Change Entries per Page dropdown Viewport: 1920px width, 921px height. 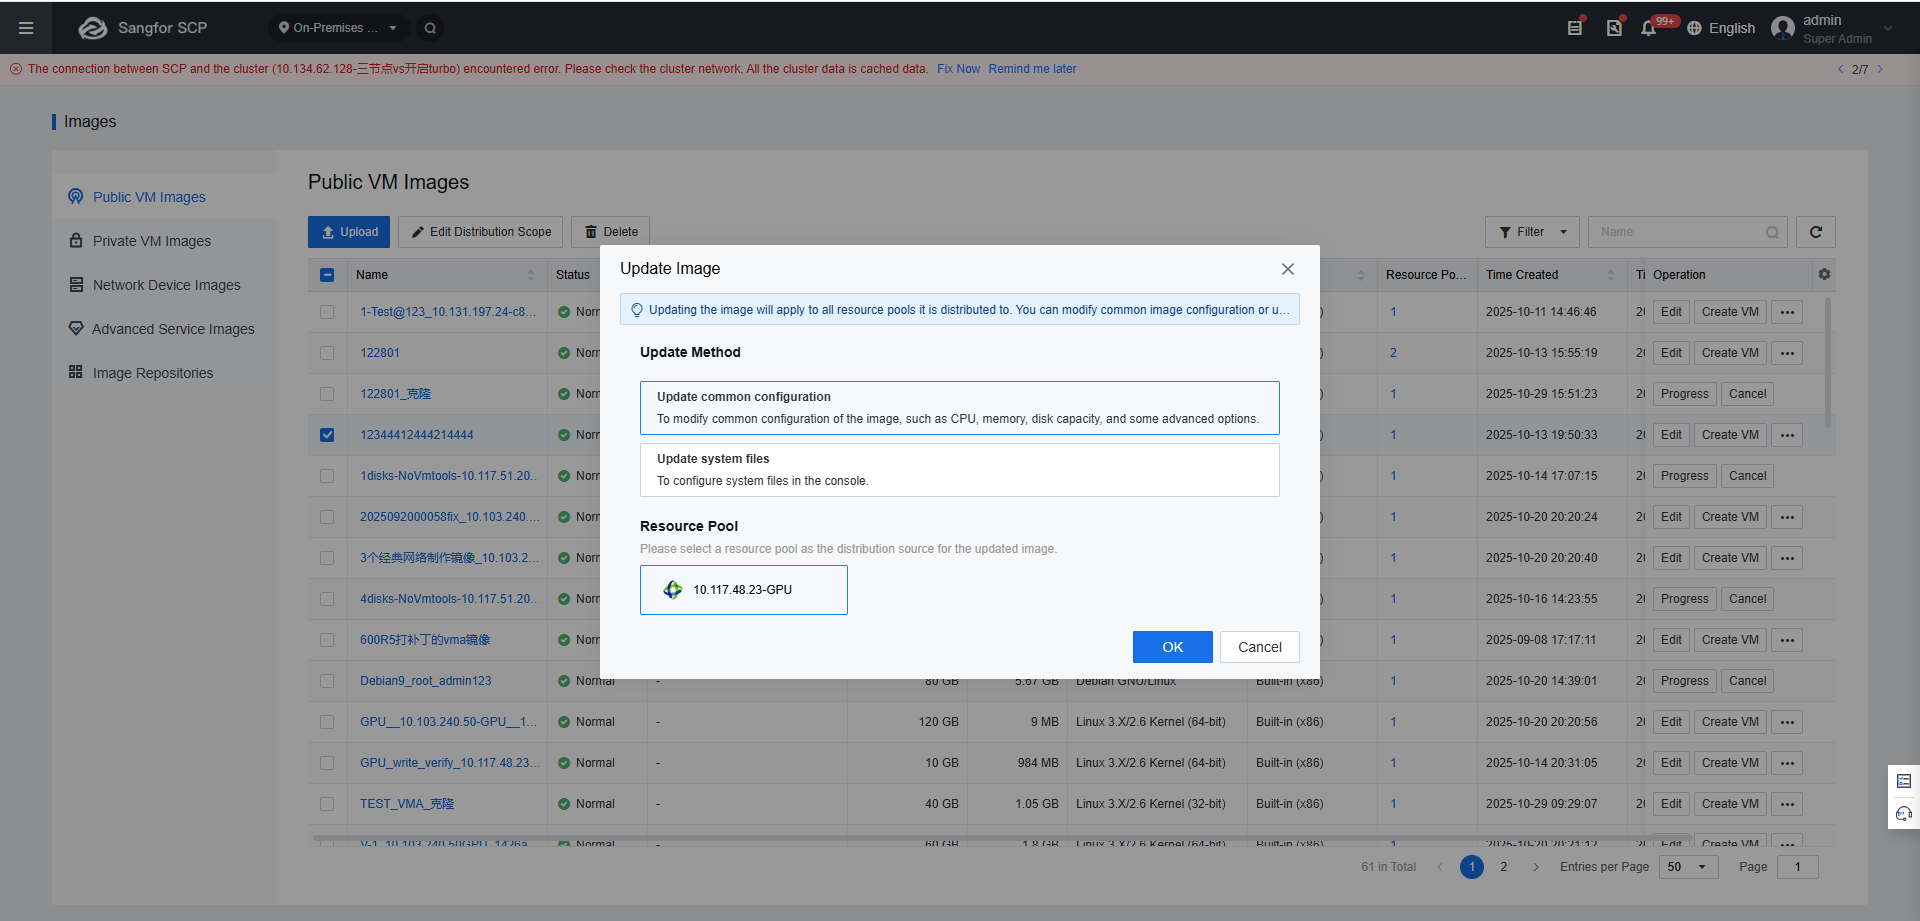[1688, 867]
